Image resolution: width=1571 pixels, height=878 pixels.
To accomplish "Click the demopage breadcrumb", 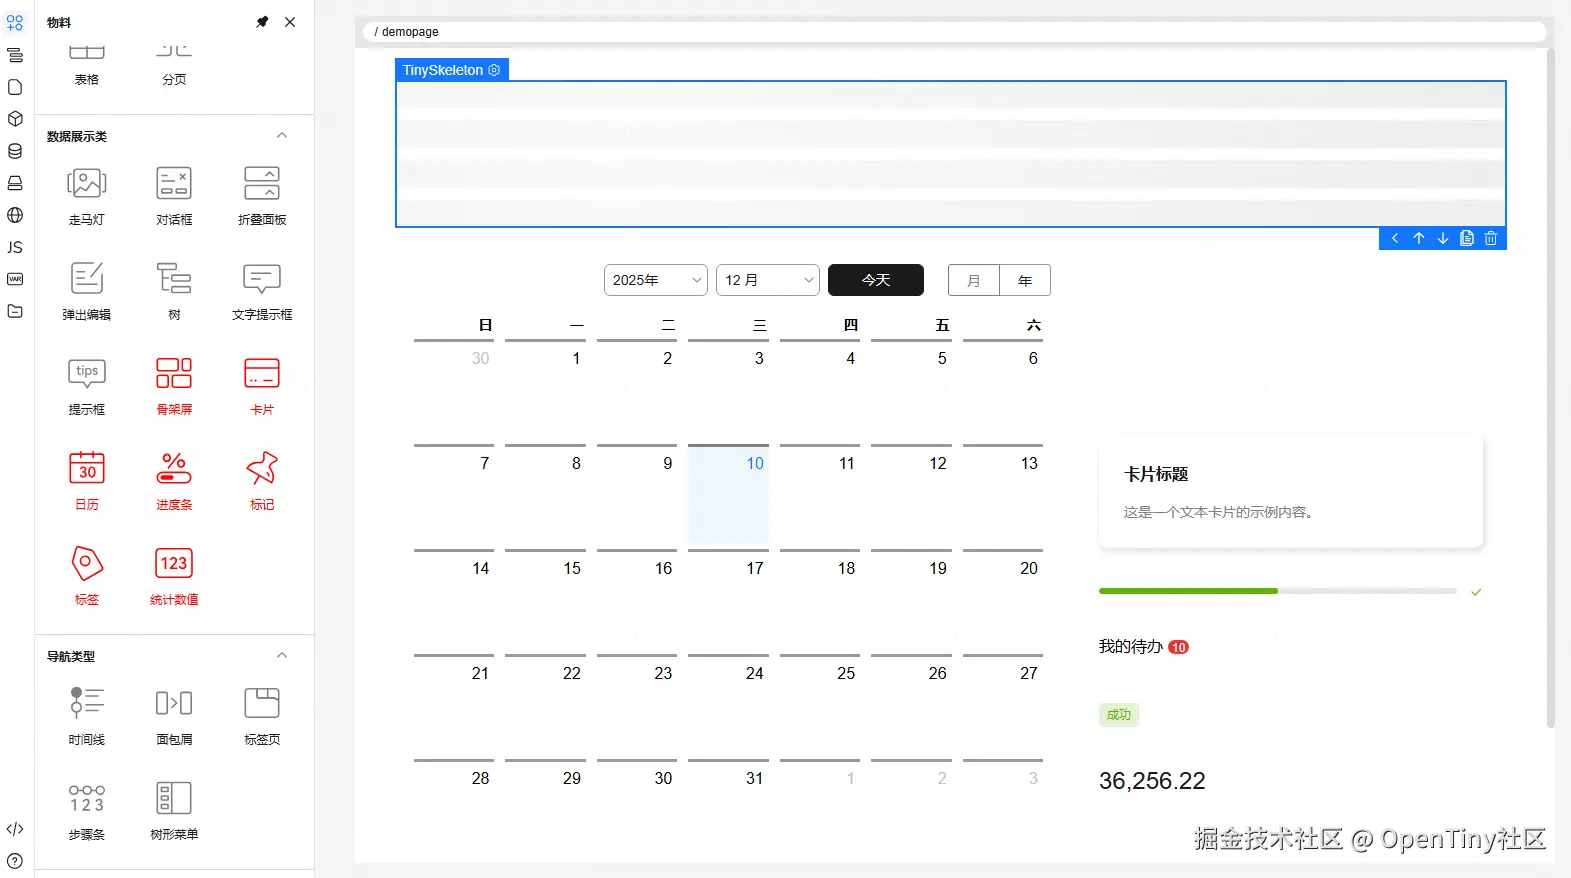I will (x=410, y=32).
